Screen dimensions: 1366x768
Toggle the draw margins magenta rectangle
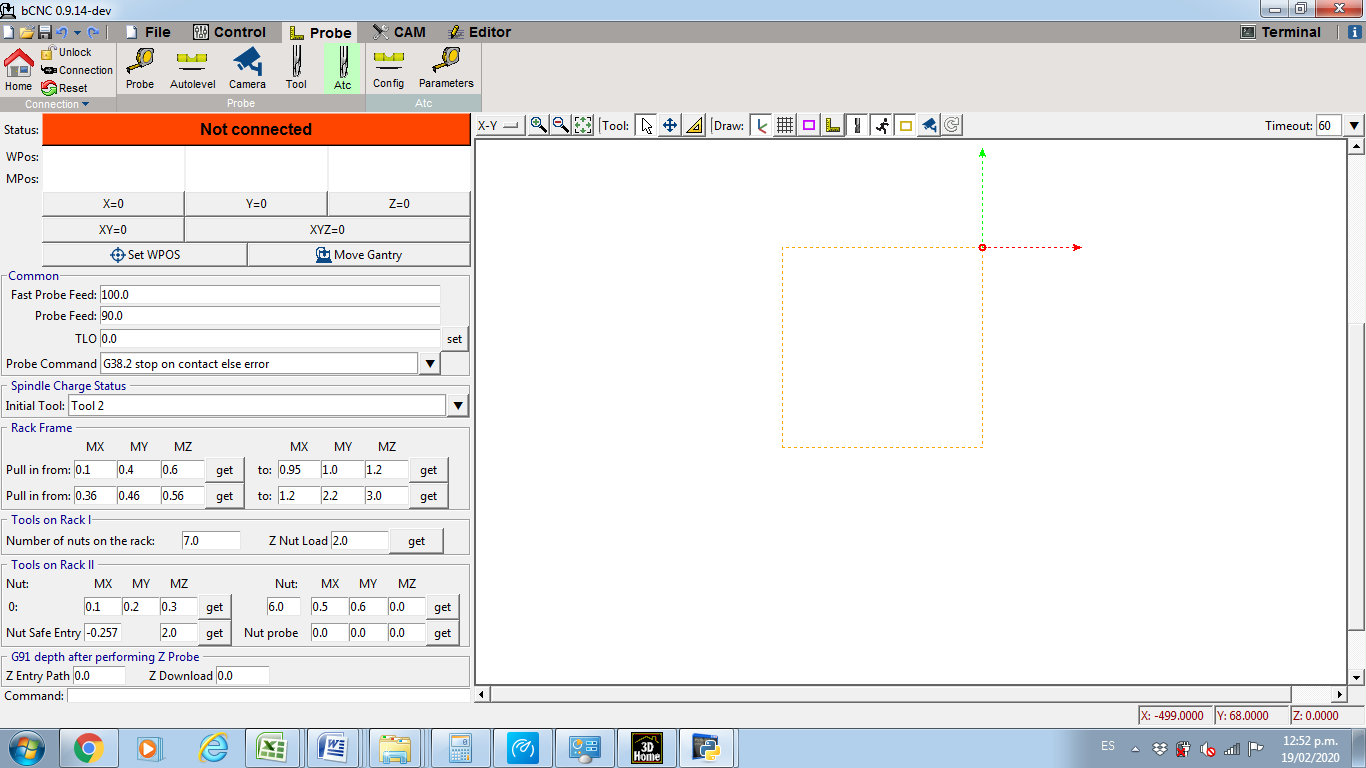click(809, 125)
